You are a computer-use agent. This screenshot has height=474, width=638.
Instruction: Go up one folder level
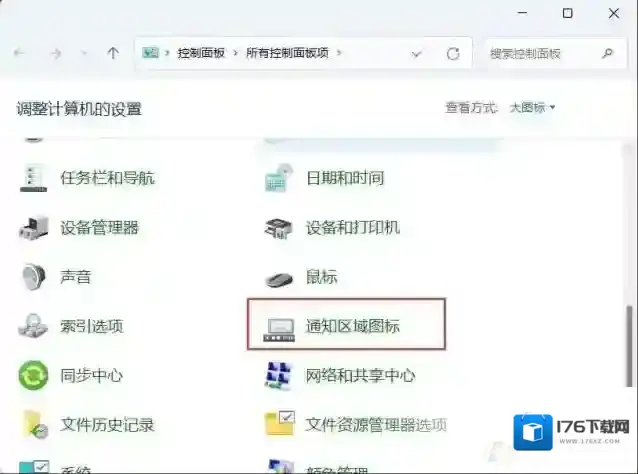[113, 53]
